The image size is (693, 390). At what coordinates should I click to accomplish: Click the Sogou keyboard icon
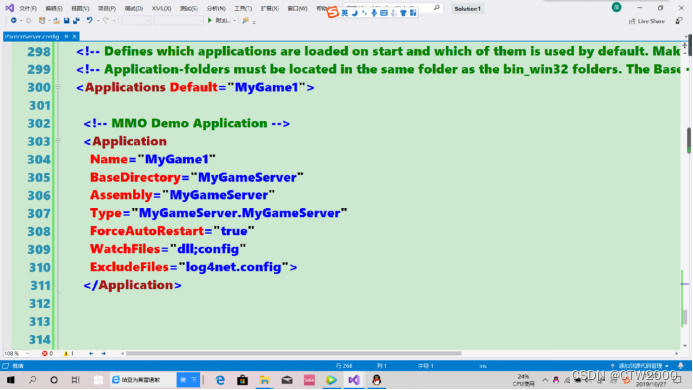pyautogui.click(x=384, y=13)
